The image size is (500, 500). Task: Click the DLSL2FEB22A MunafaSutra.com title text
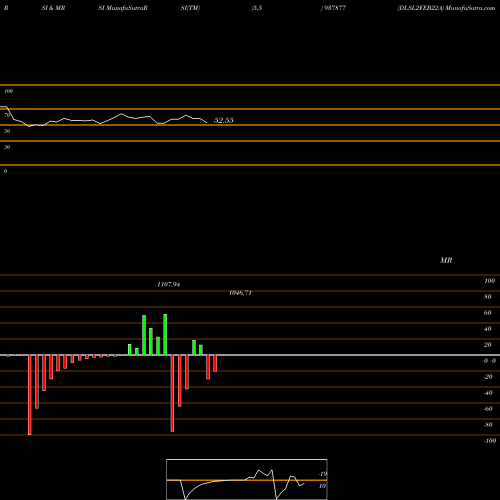pyautogui.click(x=446, y=8)
